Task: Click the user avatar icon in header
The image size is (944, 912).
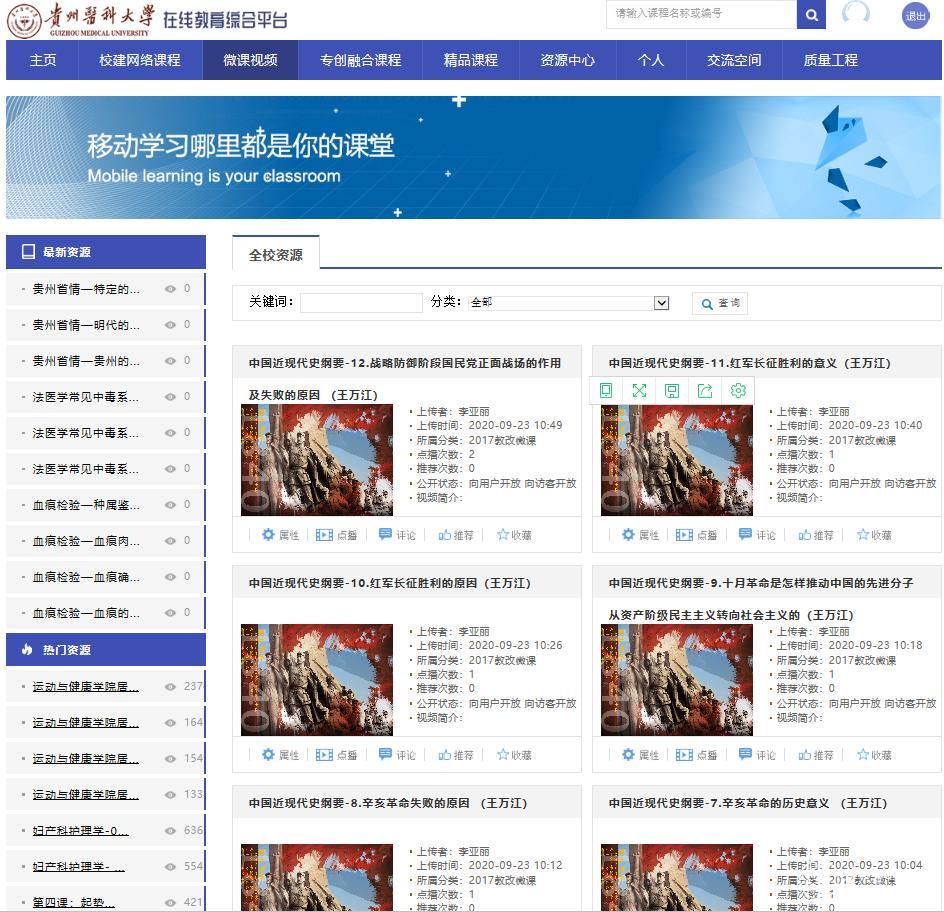Action: click(x=856, y=14)
